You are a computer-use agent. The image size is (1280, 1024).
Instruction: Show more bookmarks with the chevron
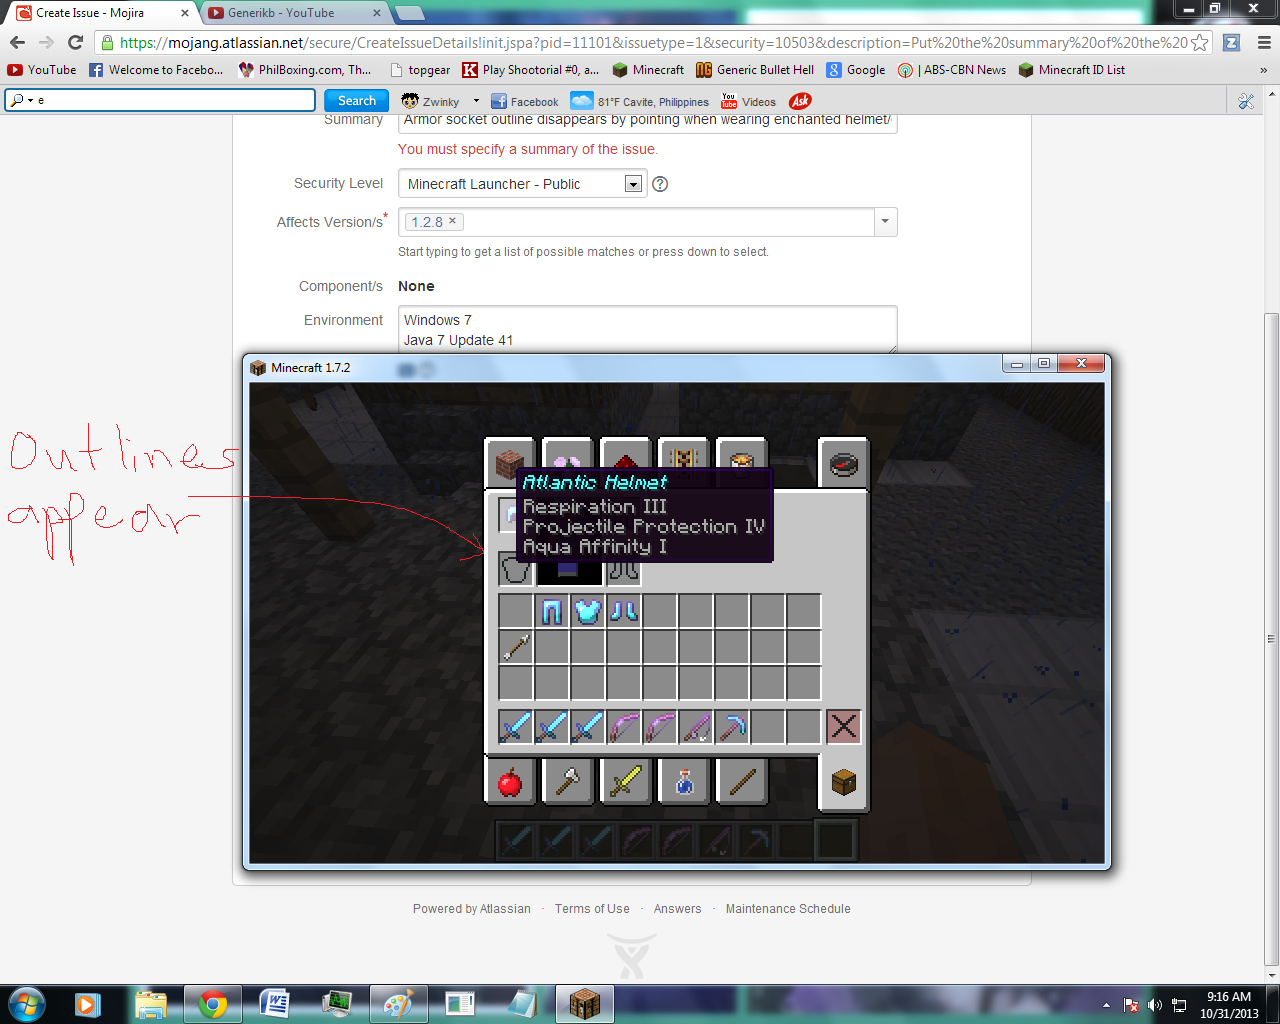[x=1263, y=70]
